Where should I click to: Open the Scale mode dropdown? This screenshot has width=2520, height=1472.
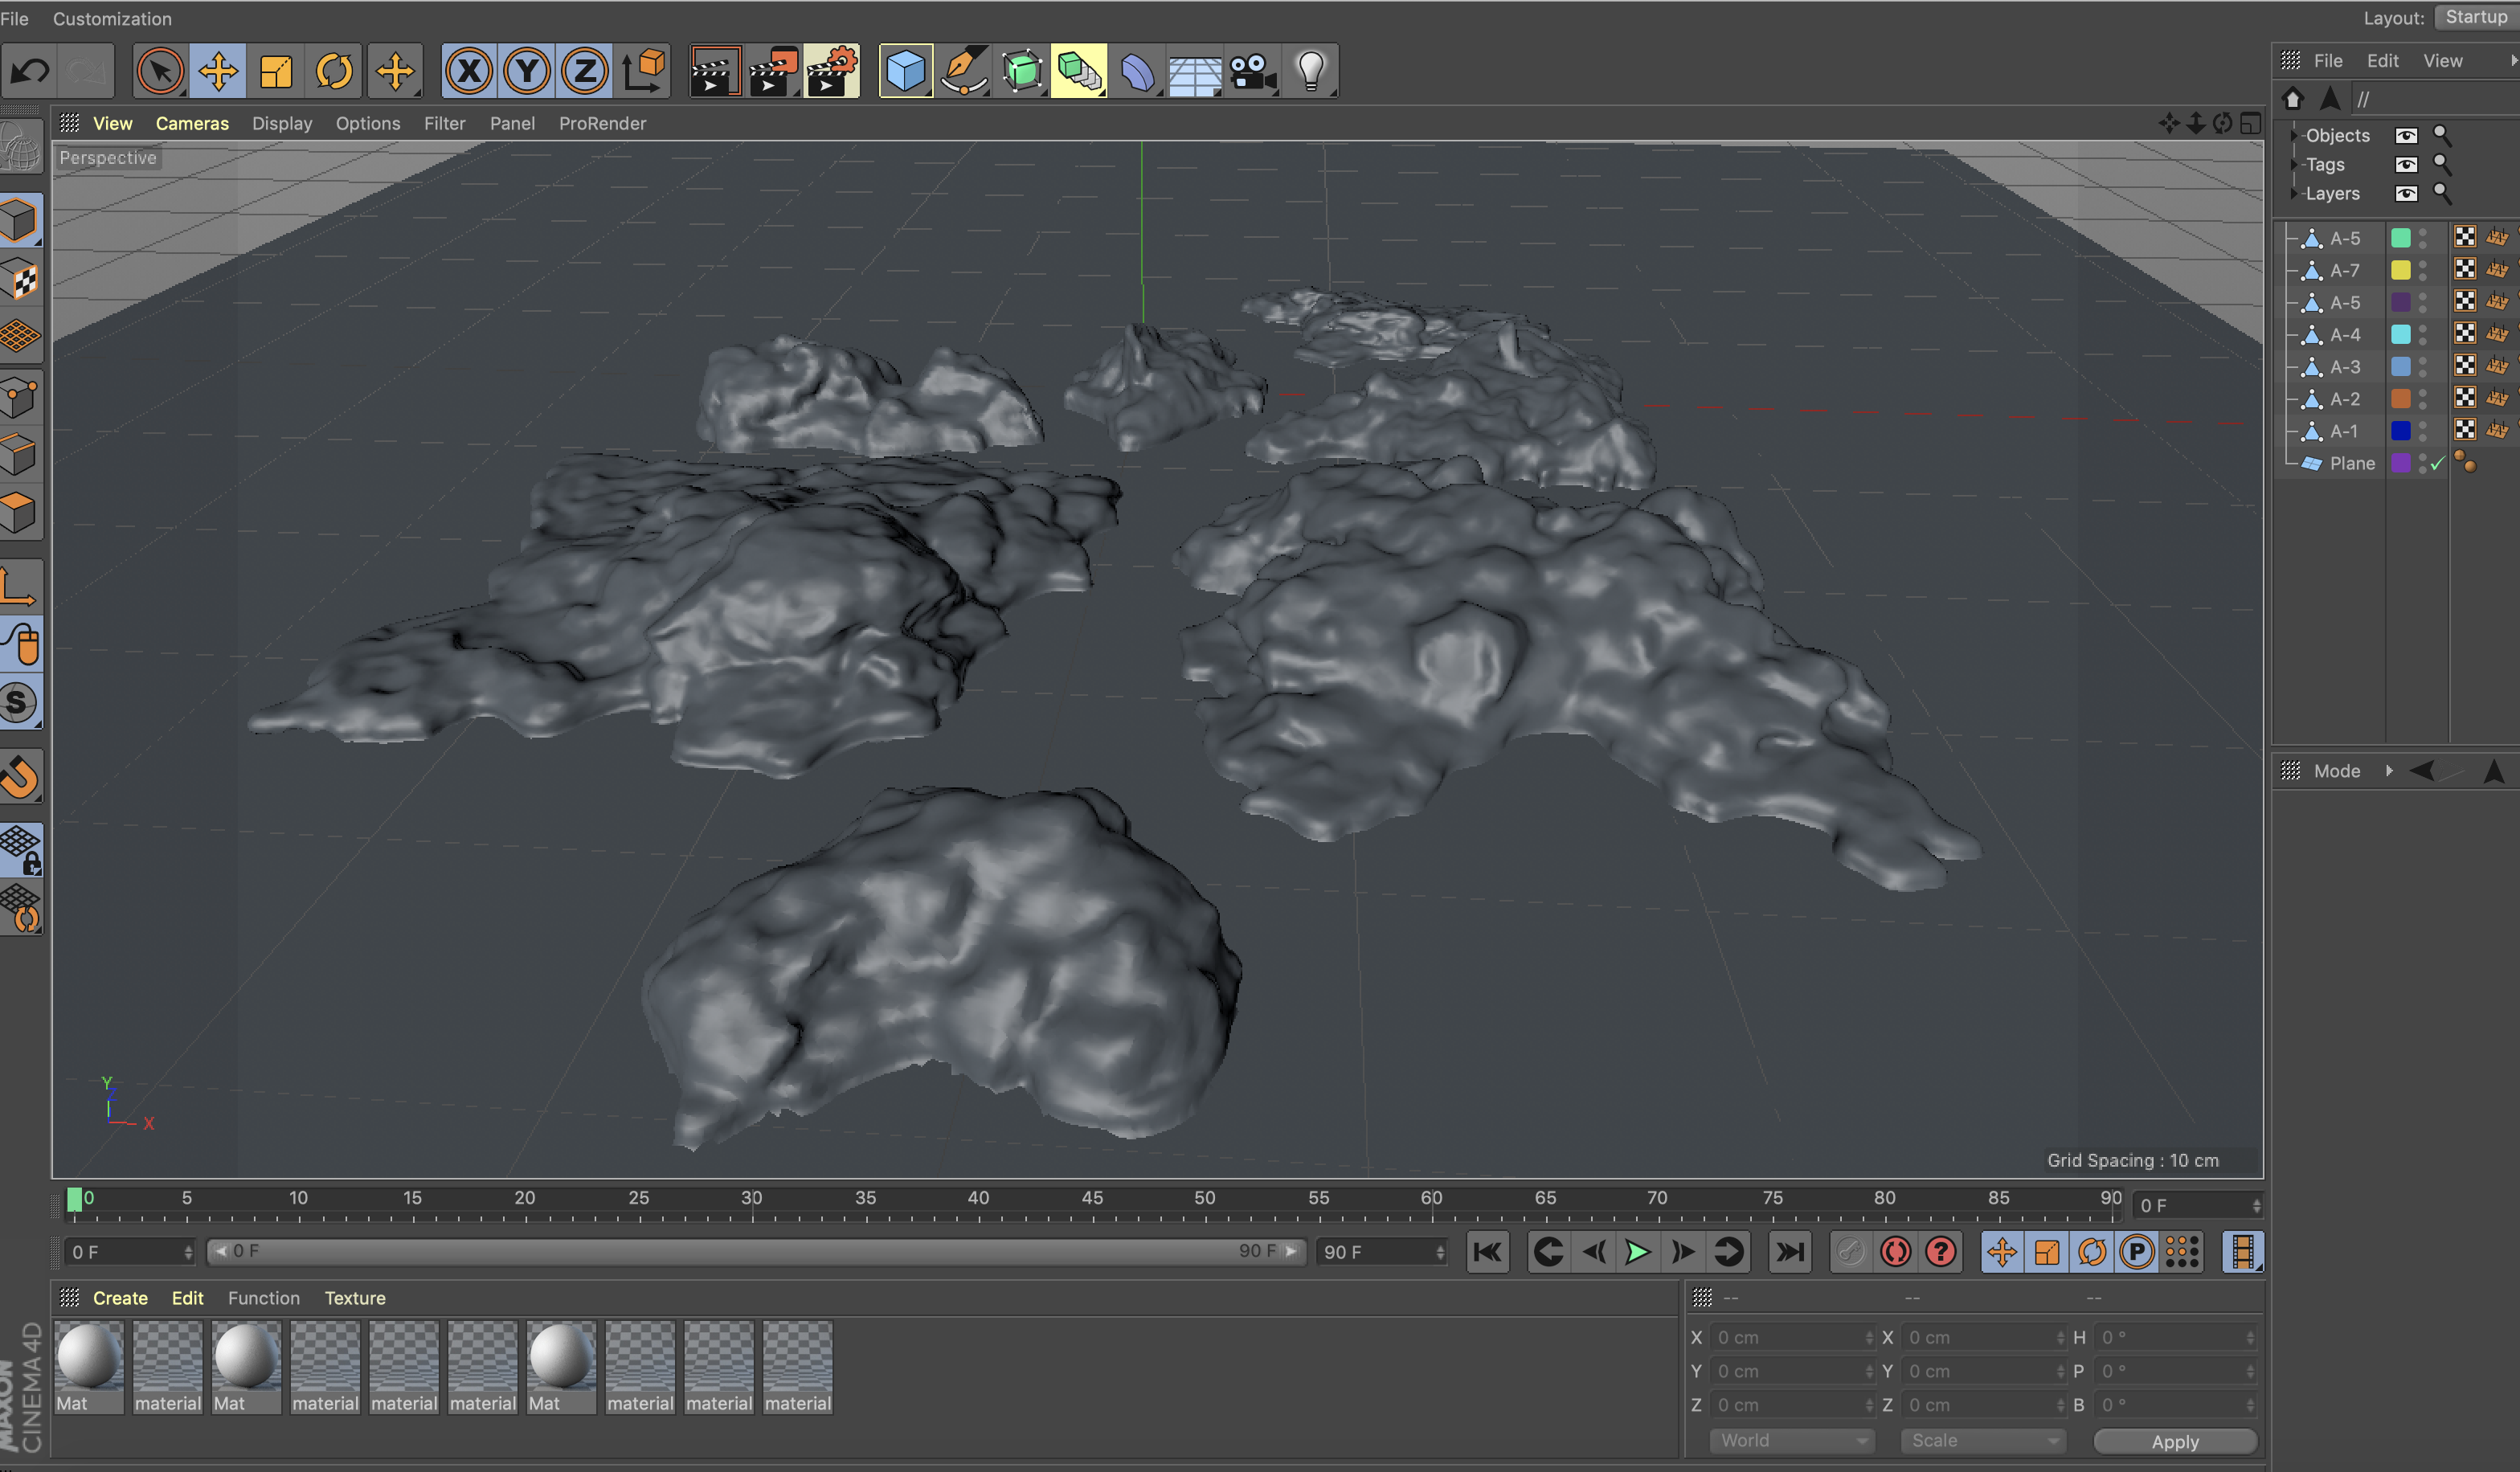click(x=1983, y=1441)
